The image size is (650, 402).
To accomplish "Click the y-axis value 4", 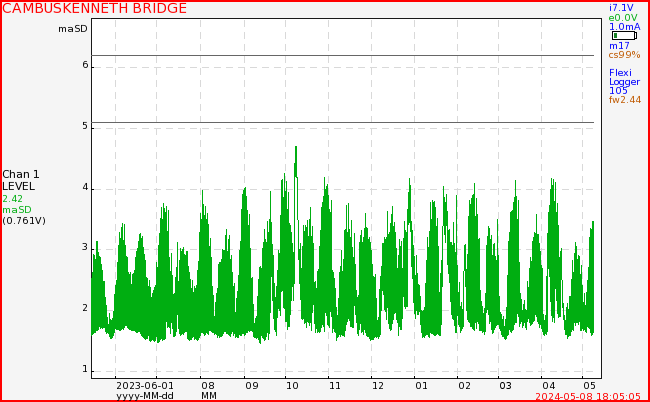I will tap(85, 187).
